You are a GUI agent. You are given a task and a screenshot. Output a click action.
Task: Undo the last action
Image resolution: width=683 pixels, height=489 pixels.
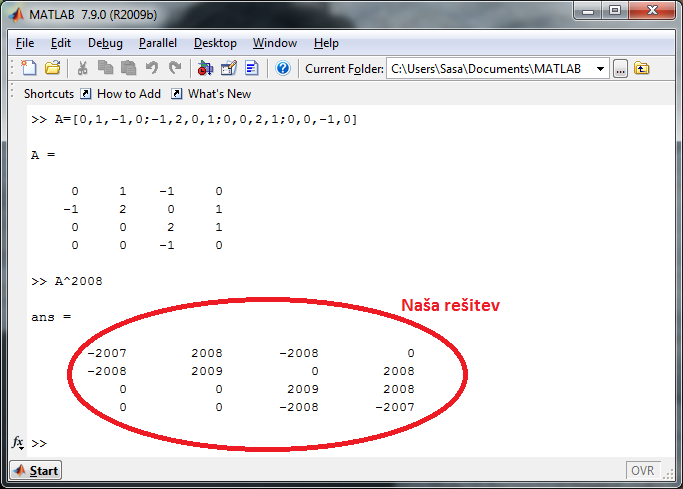(152, 68)
